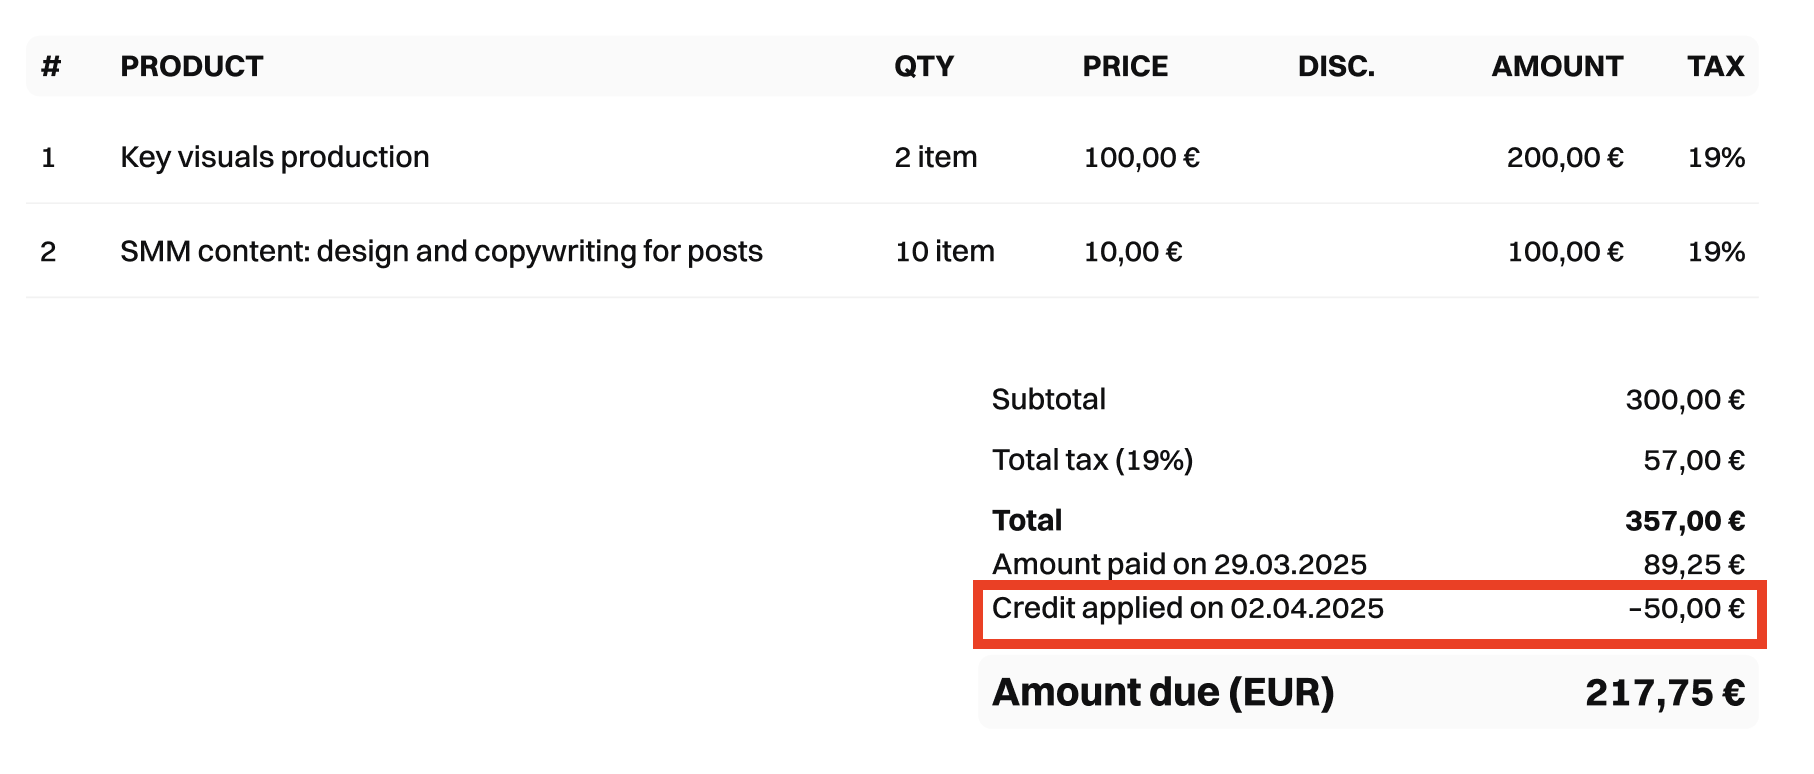Screen dimensions: 1814x774
Task: Click the Subtotal 300,00 € value
Action: [1685, 400]
